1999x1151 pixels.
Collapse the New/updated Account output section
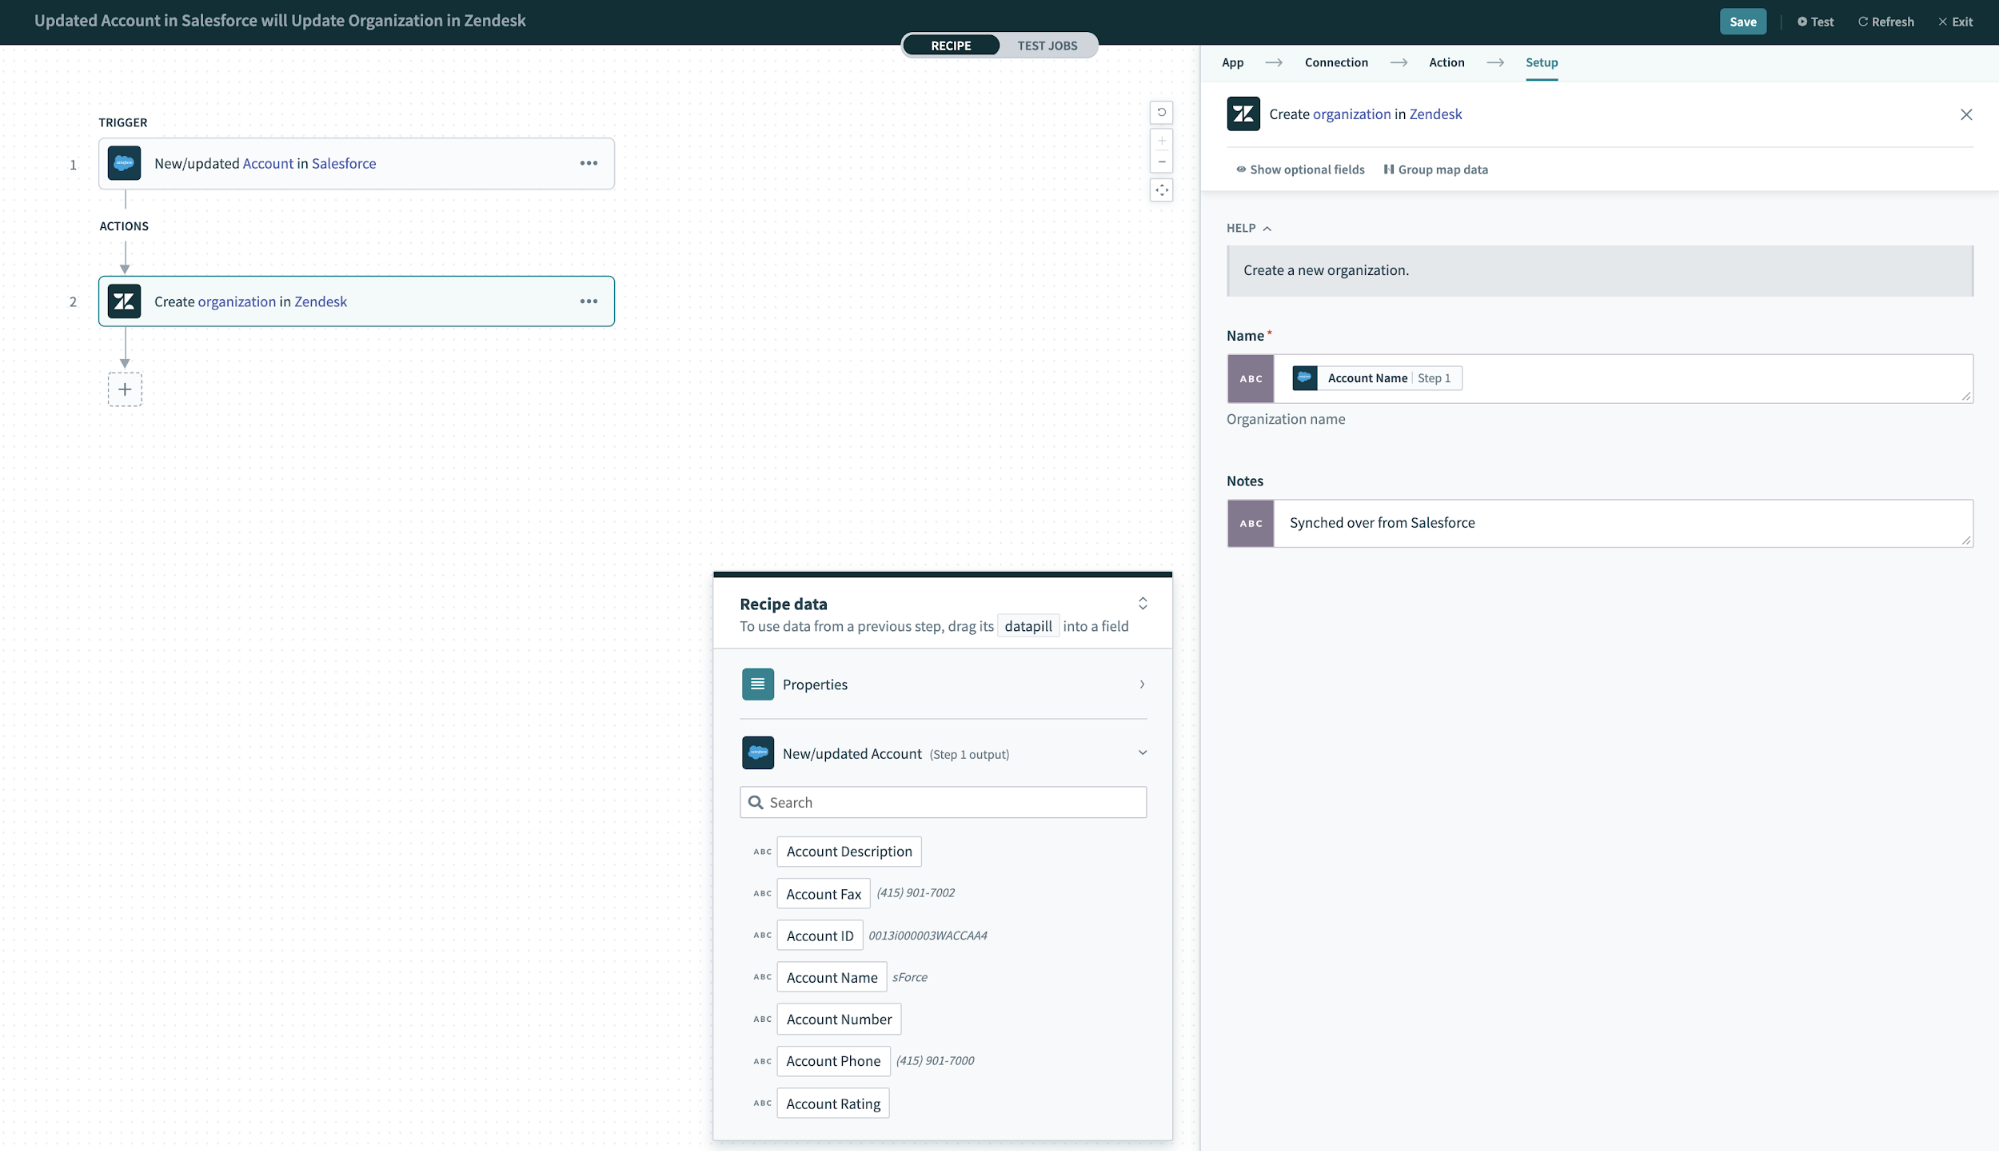(x=1142, y=752)
